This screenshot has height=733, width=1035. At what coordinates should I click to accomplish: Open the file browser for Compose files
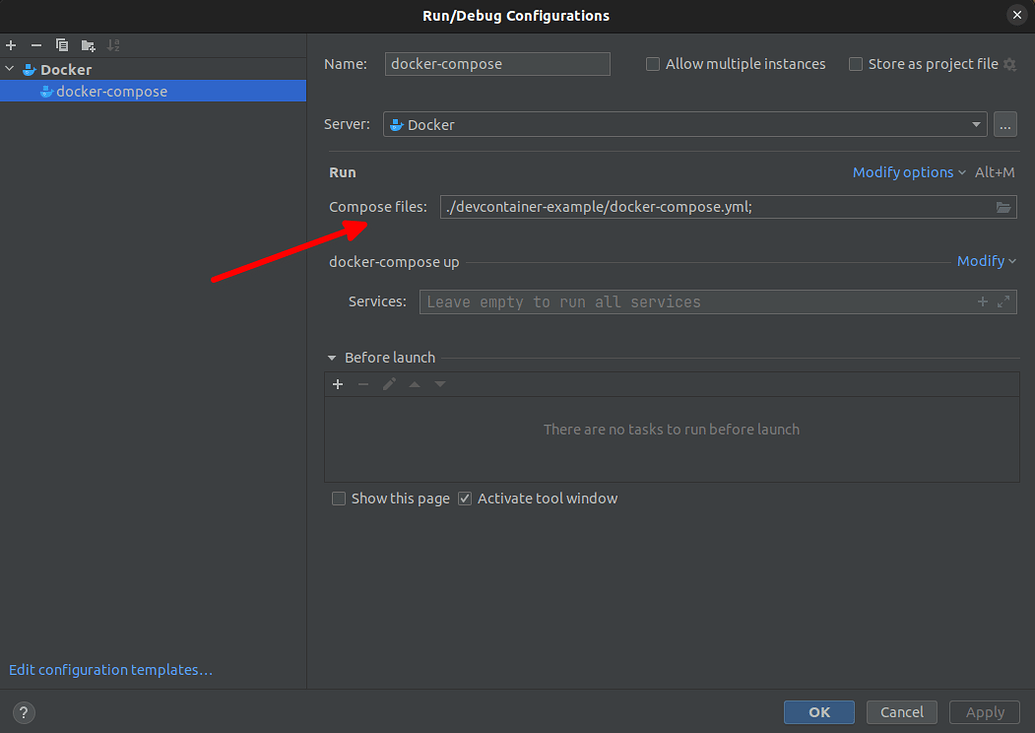pyautogui.click(x=1004, y=207)
